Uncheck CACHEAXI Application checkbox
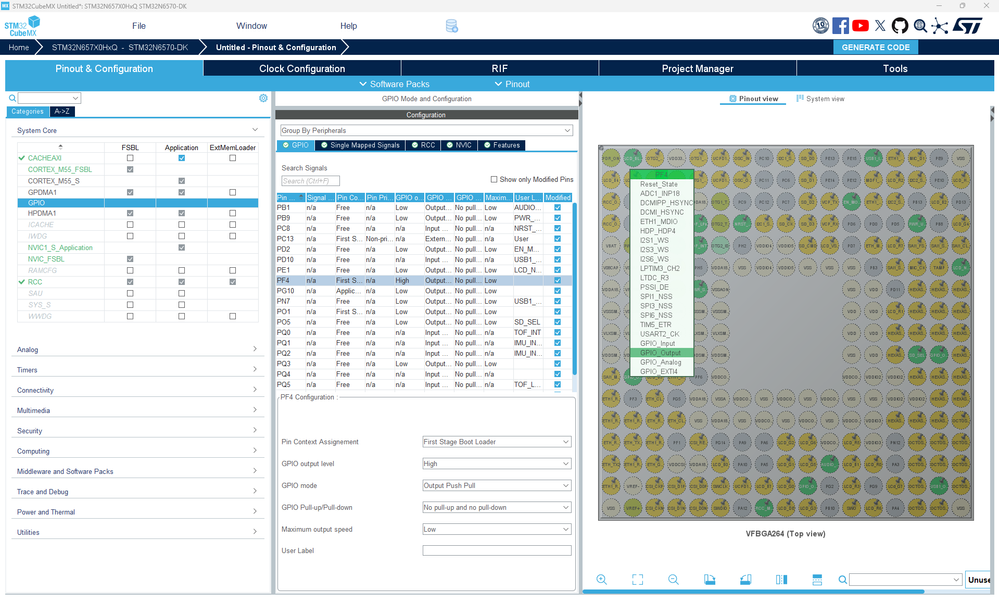The width and height of the screenshot is (999, 598). pos(182,158)
